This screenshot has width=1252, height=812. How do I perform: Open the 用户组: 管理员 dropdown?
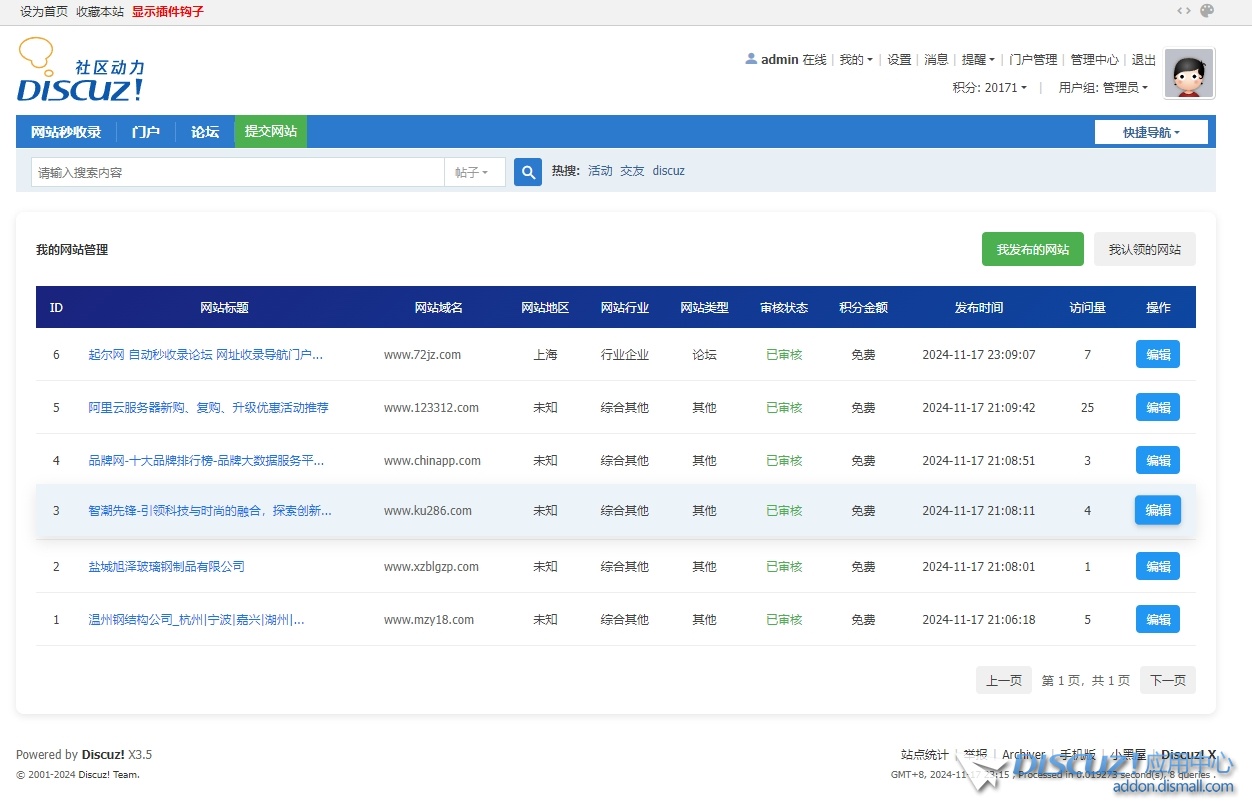[x=1103, y=88]
